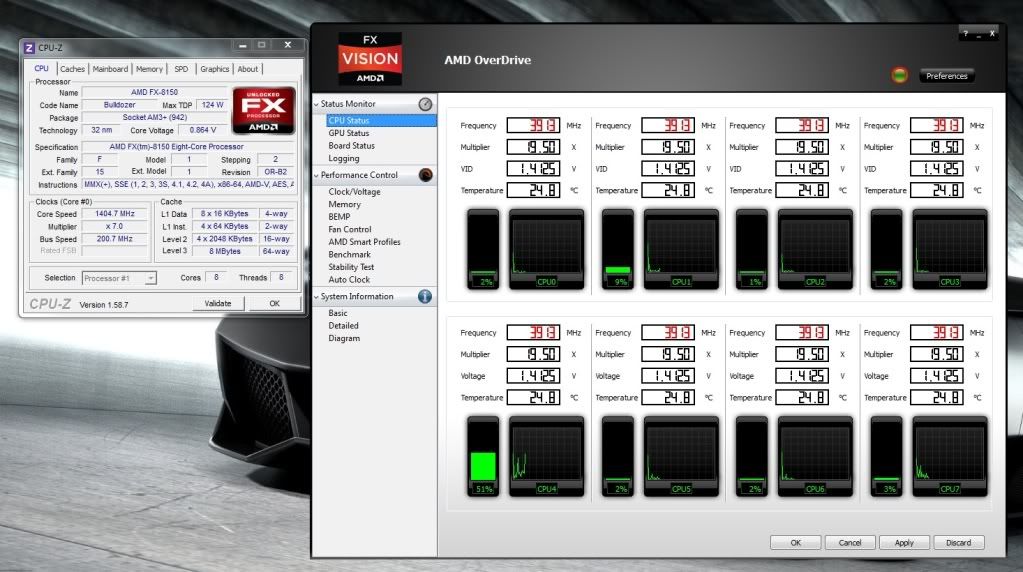Click the AMD FX-8150 name field
This screenshot has width=1023, height=572.
pyautogui.click(x=154, y=93)
